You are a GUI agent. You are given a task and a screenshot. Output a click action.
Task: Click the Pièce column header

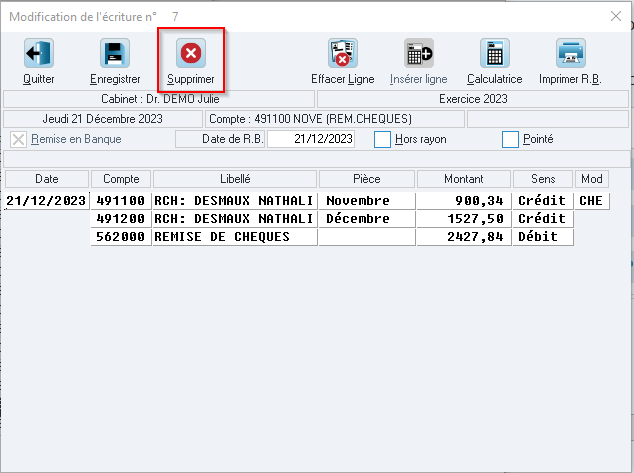click(x=367, y=179)
